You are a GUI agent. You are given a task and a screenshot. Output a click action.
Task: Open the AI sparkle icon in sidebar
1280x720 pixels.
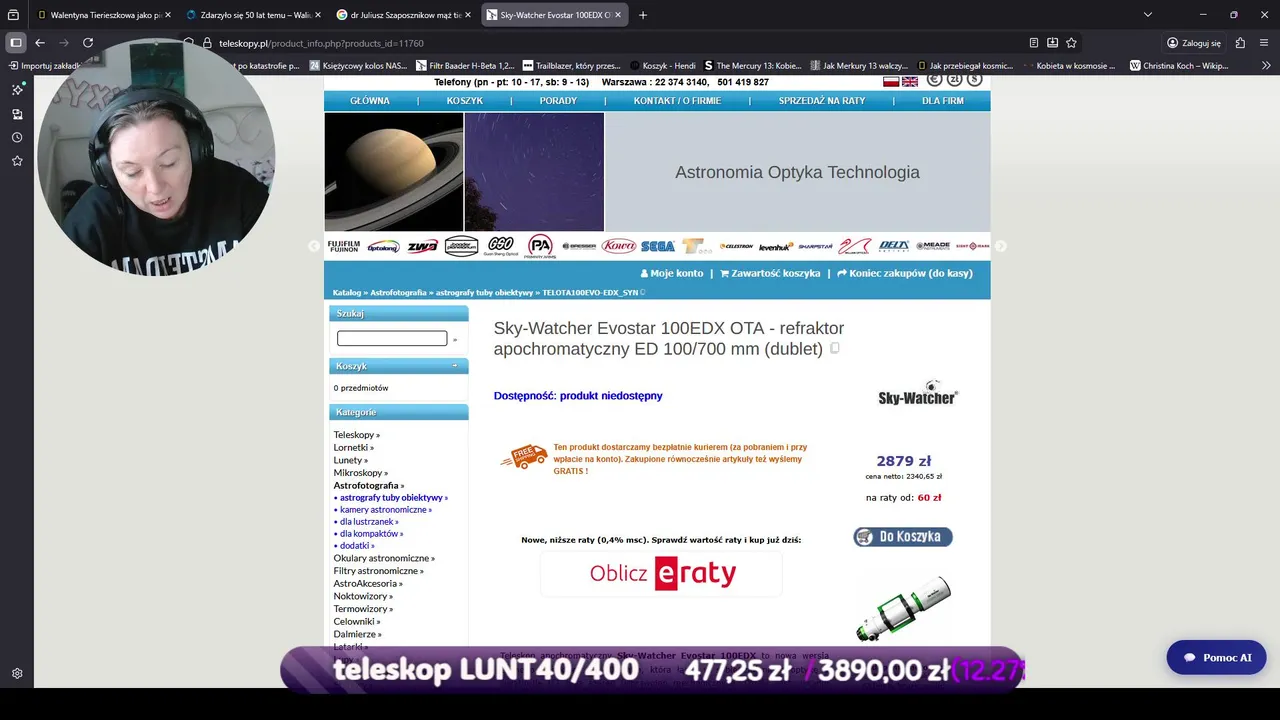click(x=17, y=89)
